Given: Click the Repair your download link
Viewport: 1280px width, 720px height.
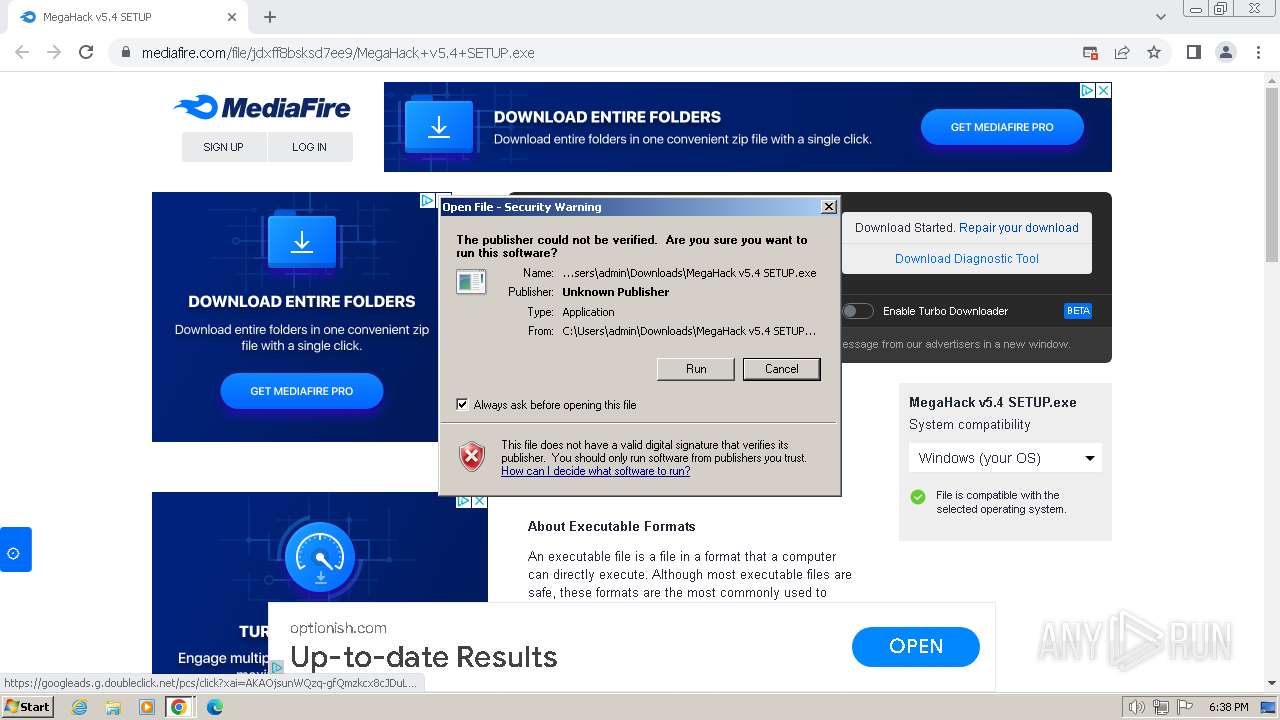Looking at the screenshot, I should point(1019,227).
